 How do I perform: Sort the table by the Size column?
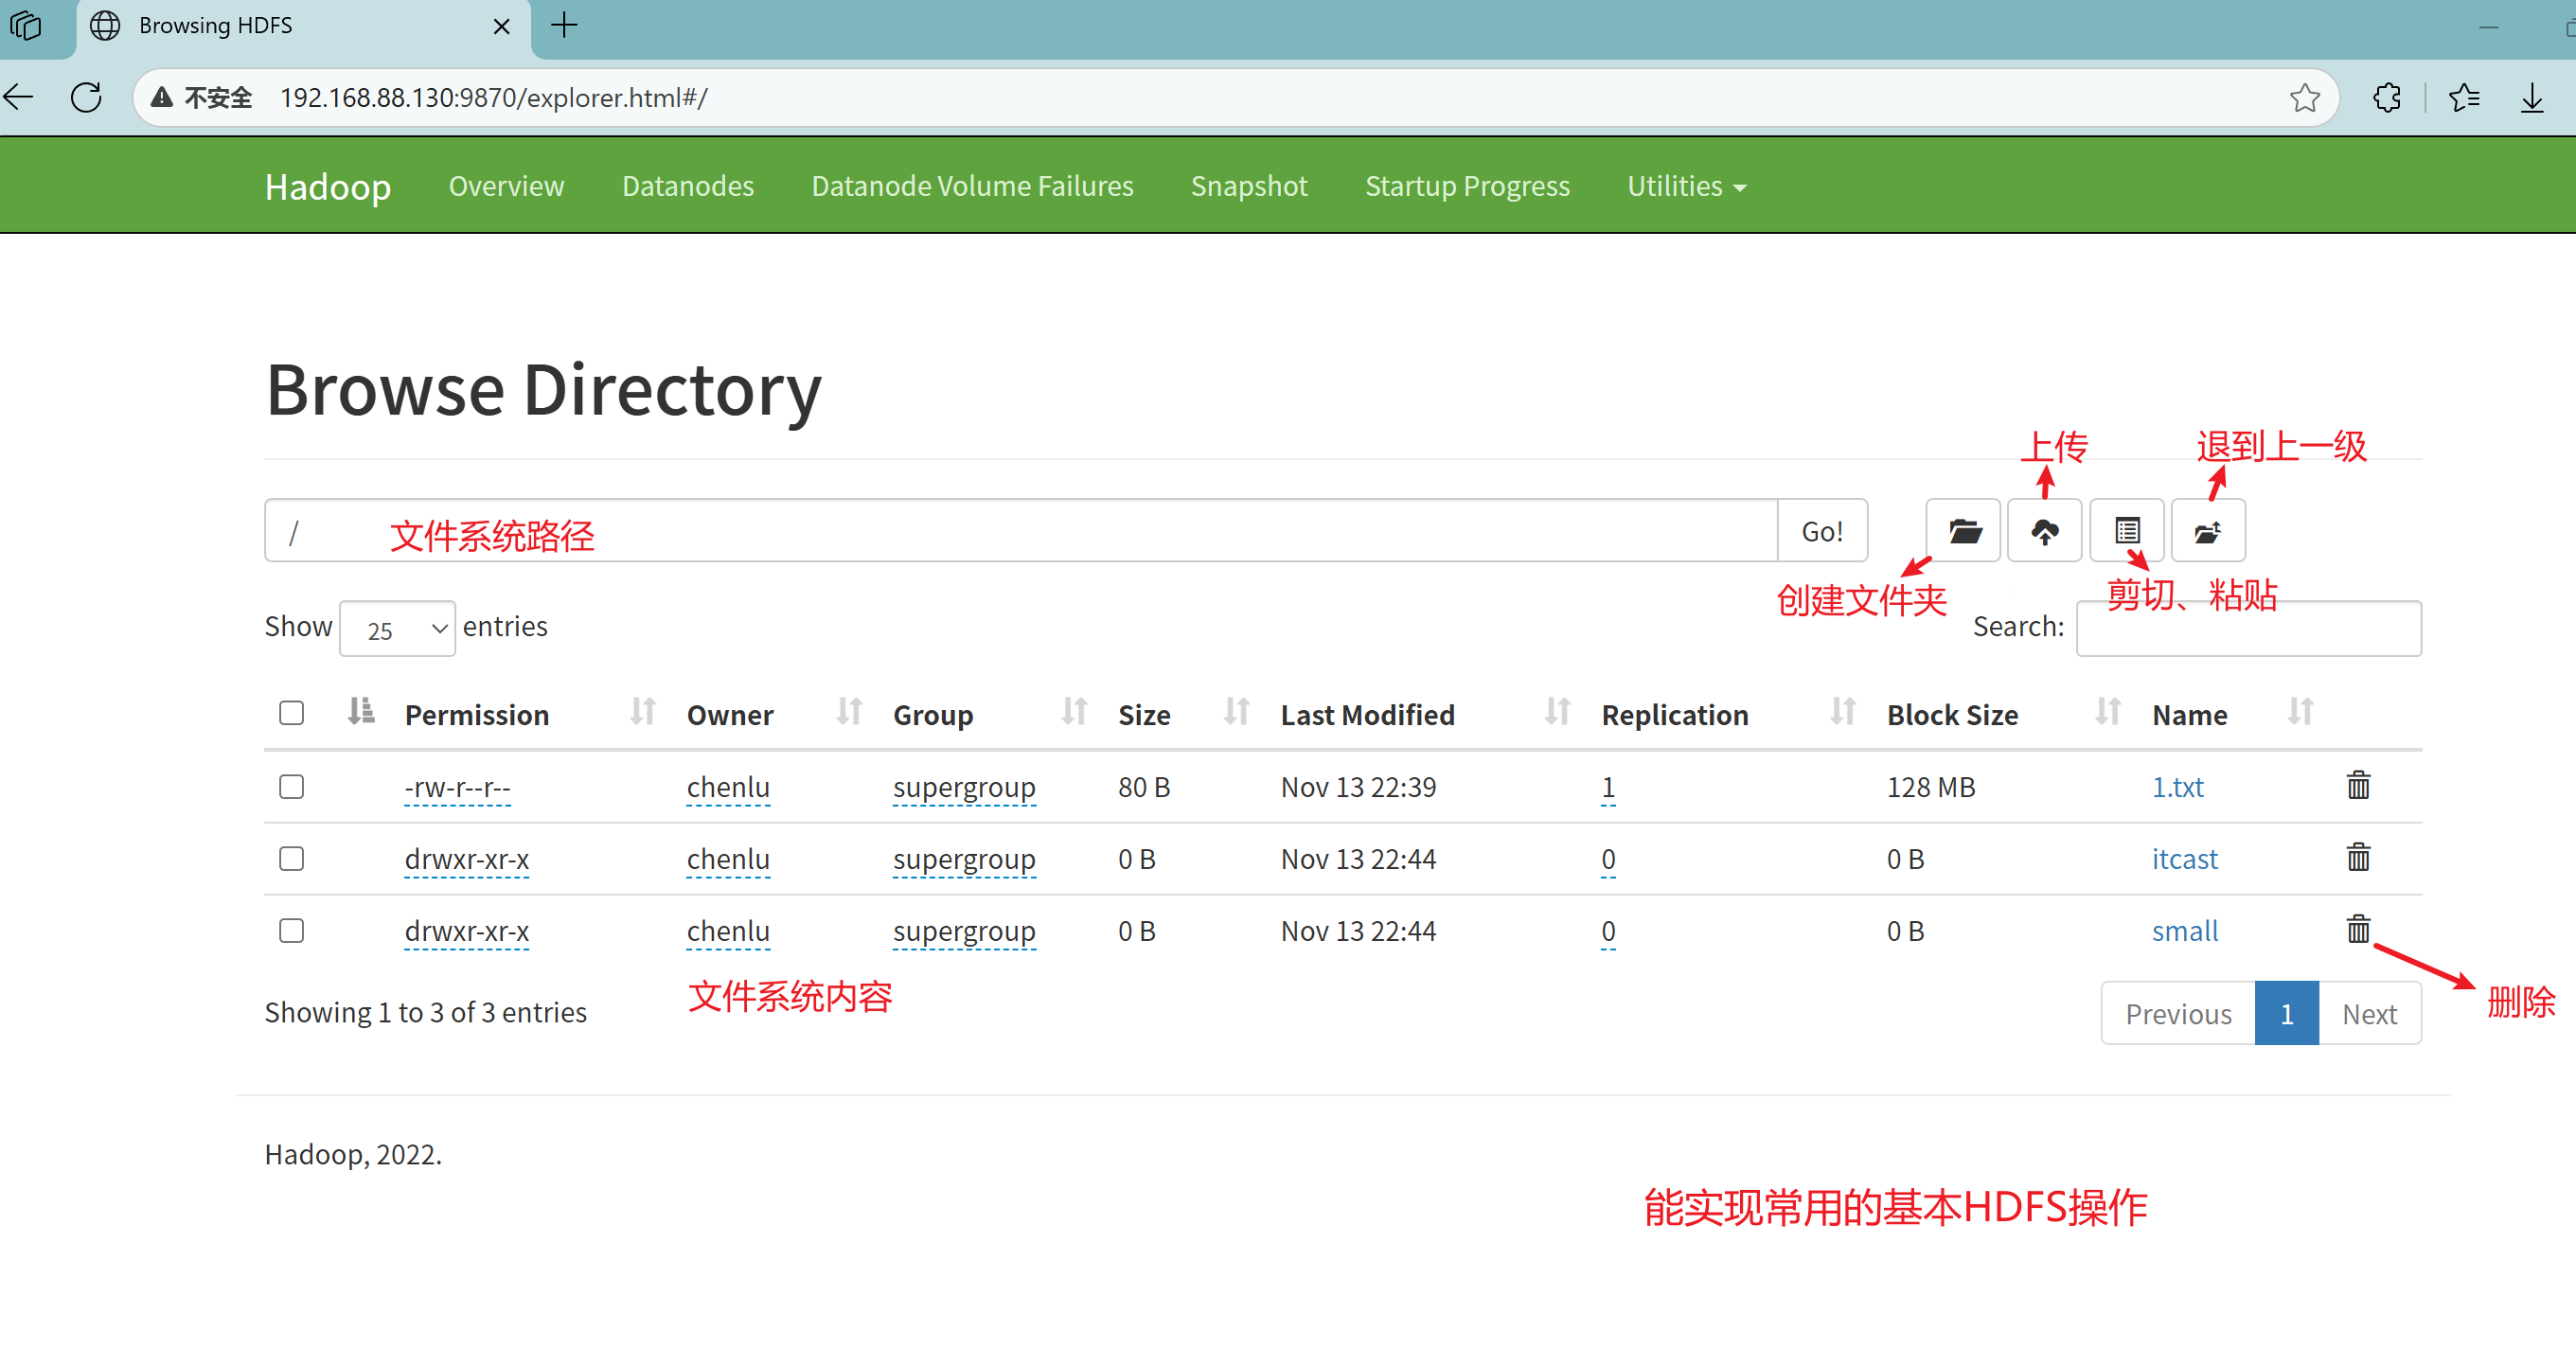pos(1144,715)
